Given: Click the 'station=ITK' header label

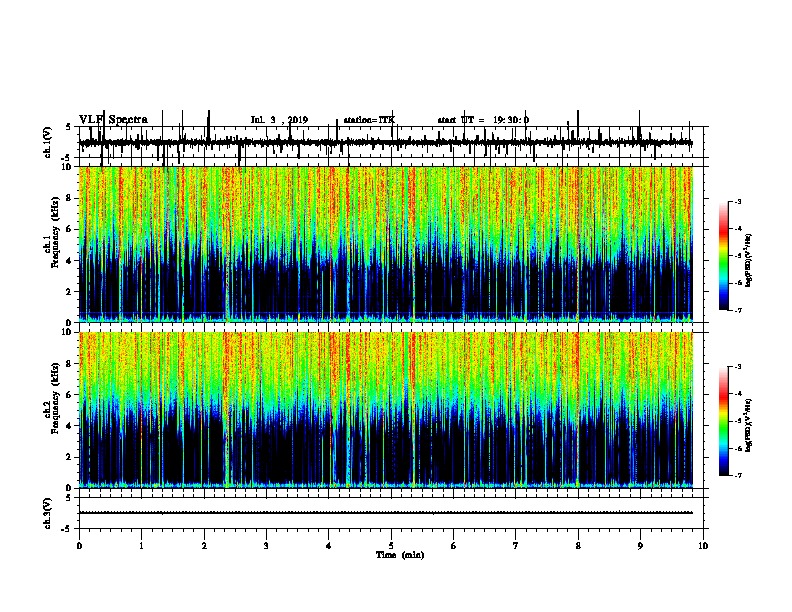Looking at the screenshot, I should click(x=369, y=120).
